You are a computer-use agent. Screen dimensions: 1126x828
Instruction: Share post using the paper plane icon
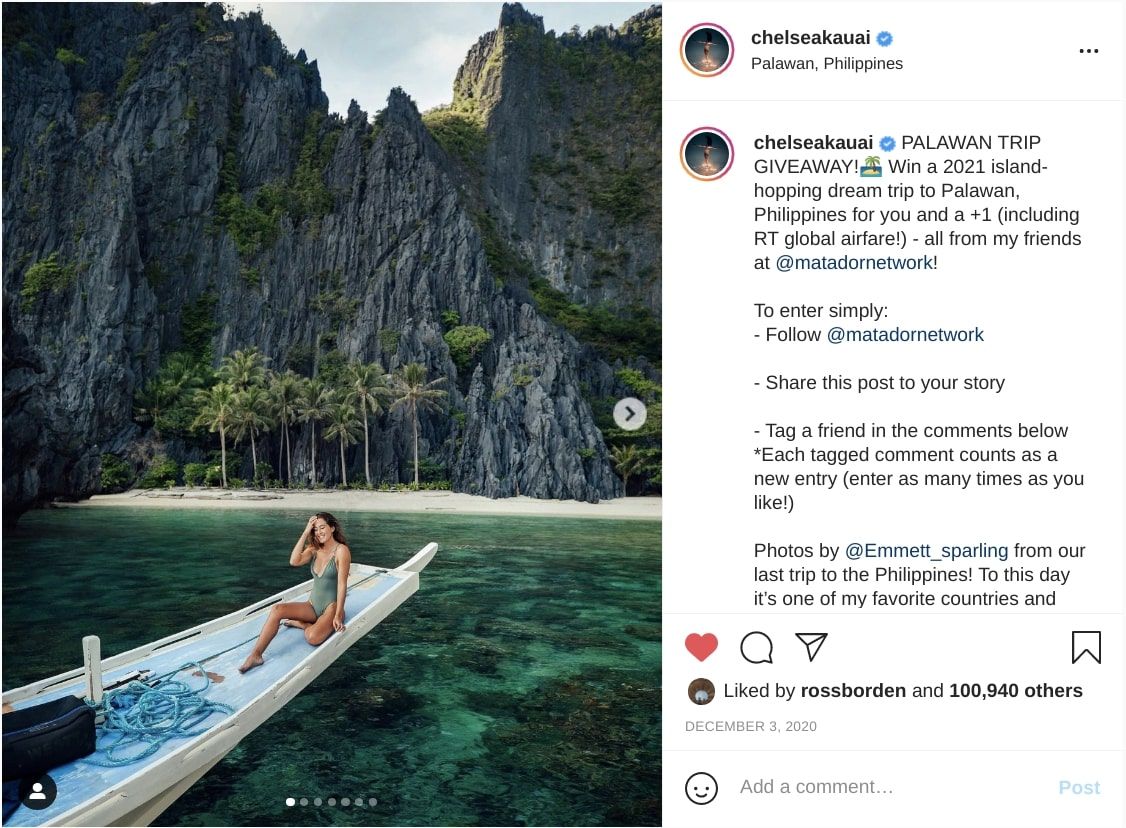[x=811, y=647]
